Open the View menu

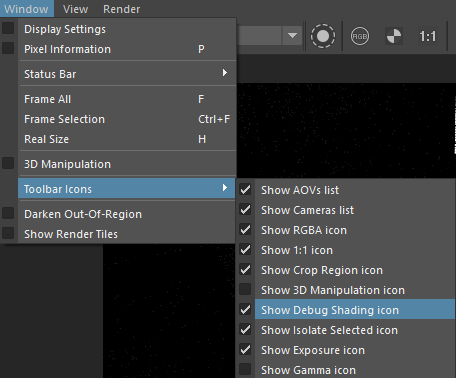75,9
